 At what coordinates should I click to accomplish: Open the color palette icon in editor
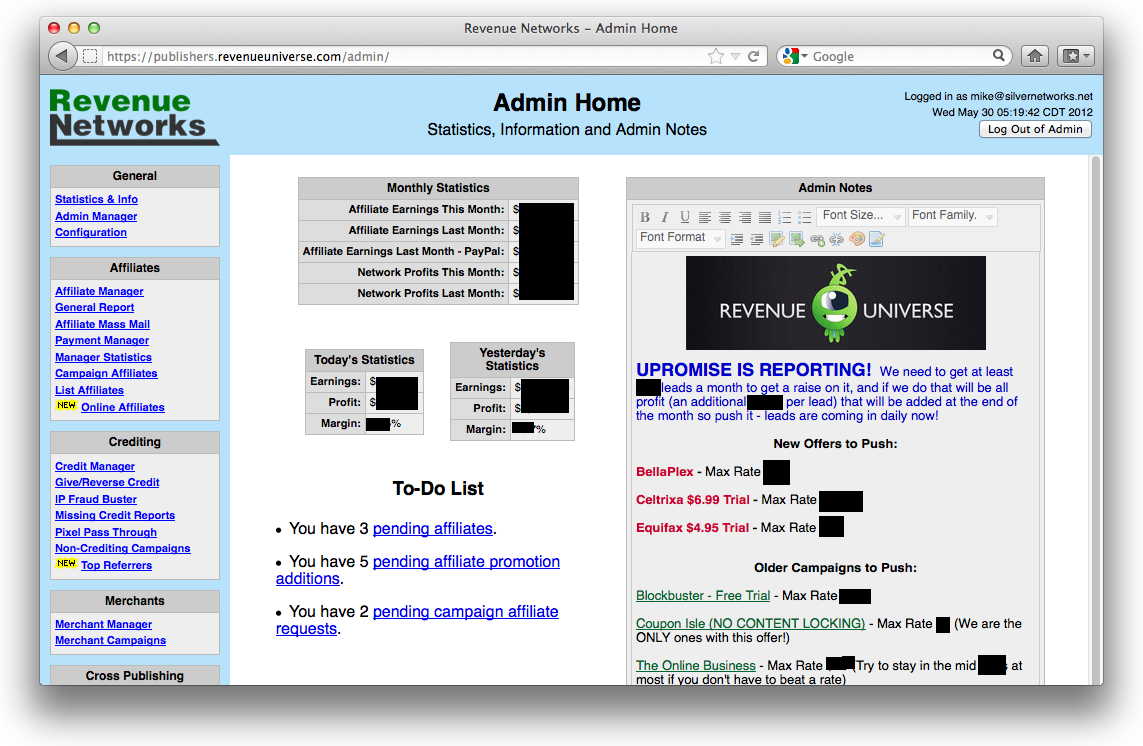(x=857, y=238)
